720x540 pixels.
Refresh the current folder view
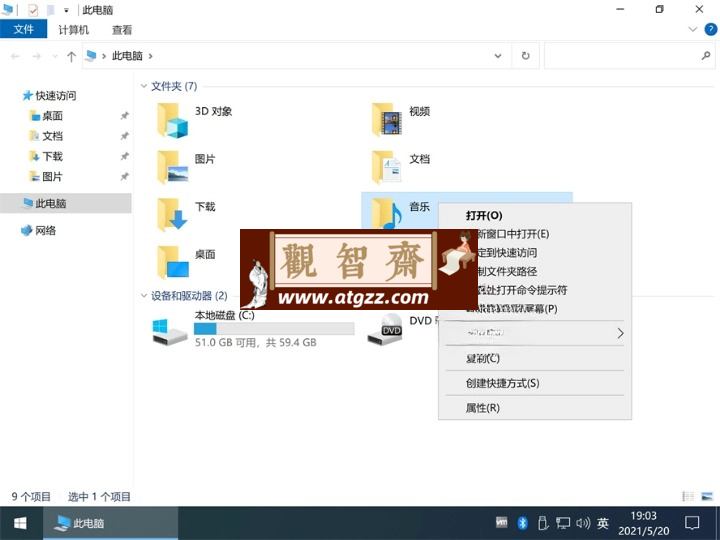[x=525, y=56]
